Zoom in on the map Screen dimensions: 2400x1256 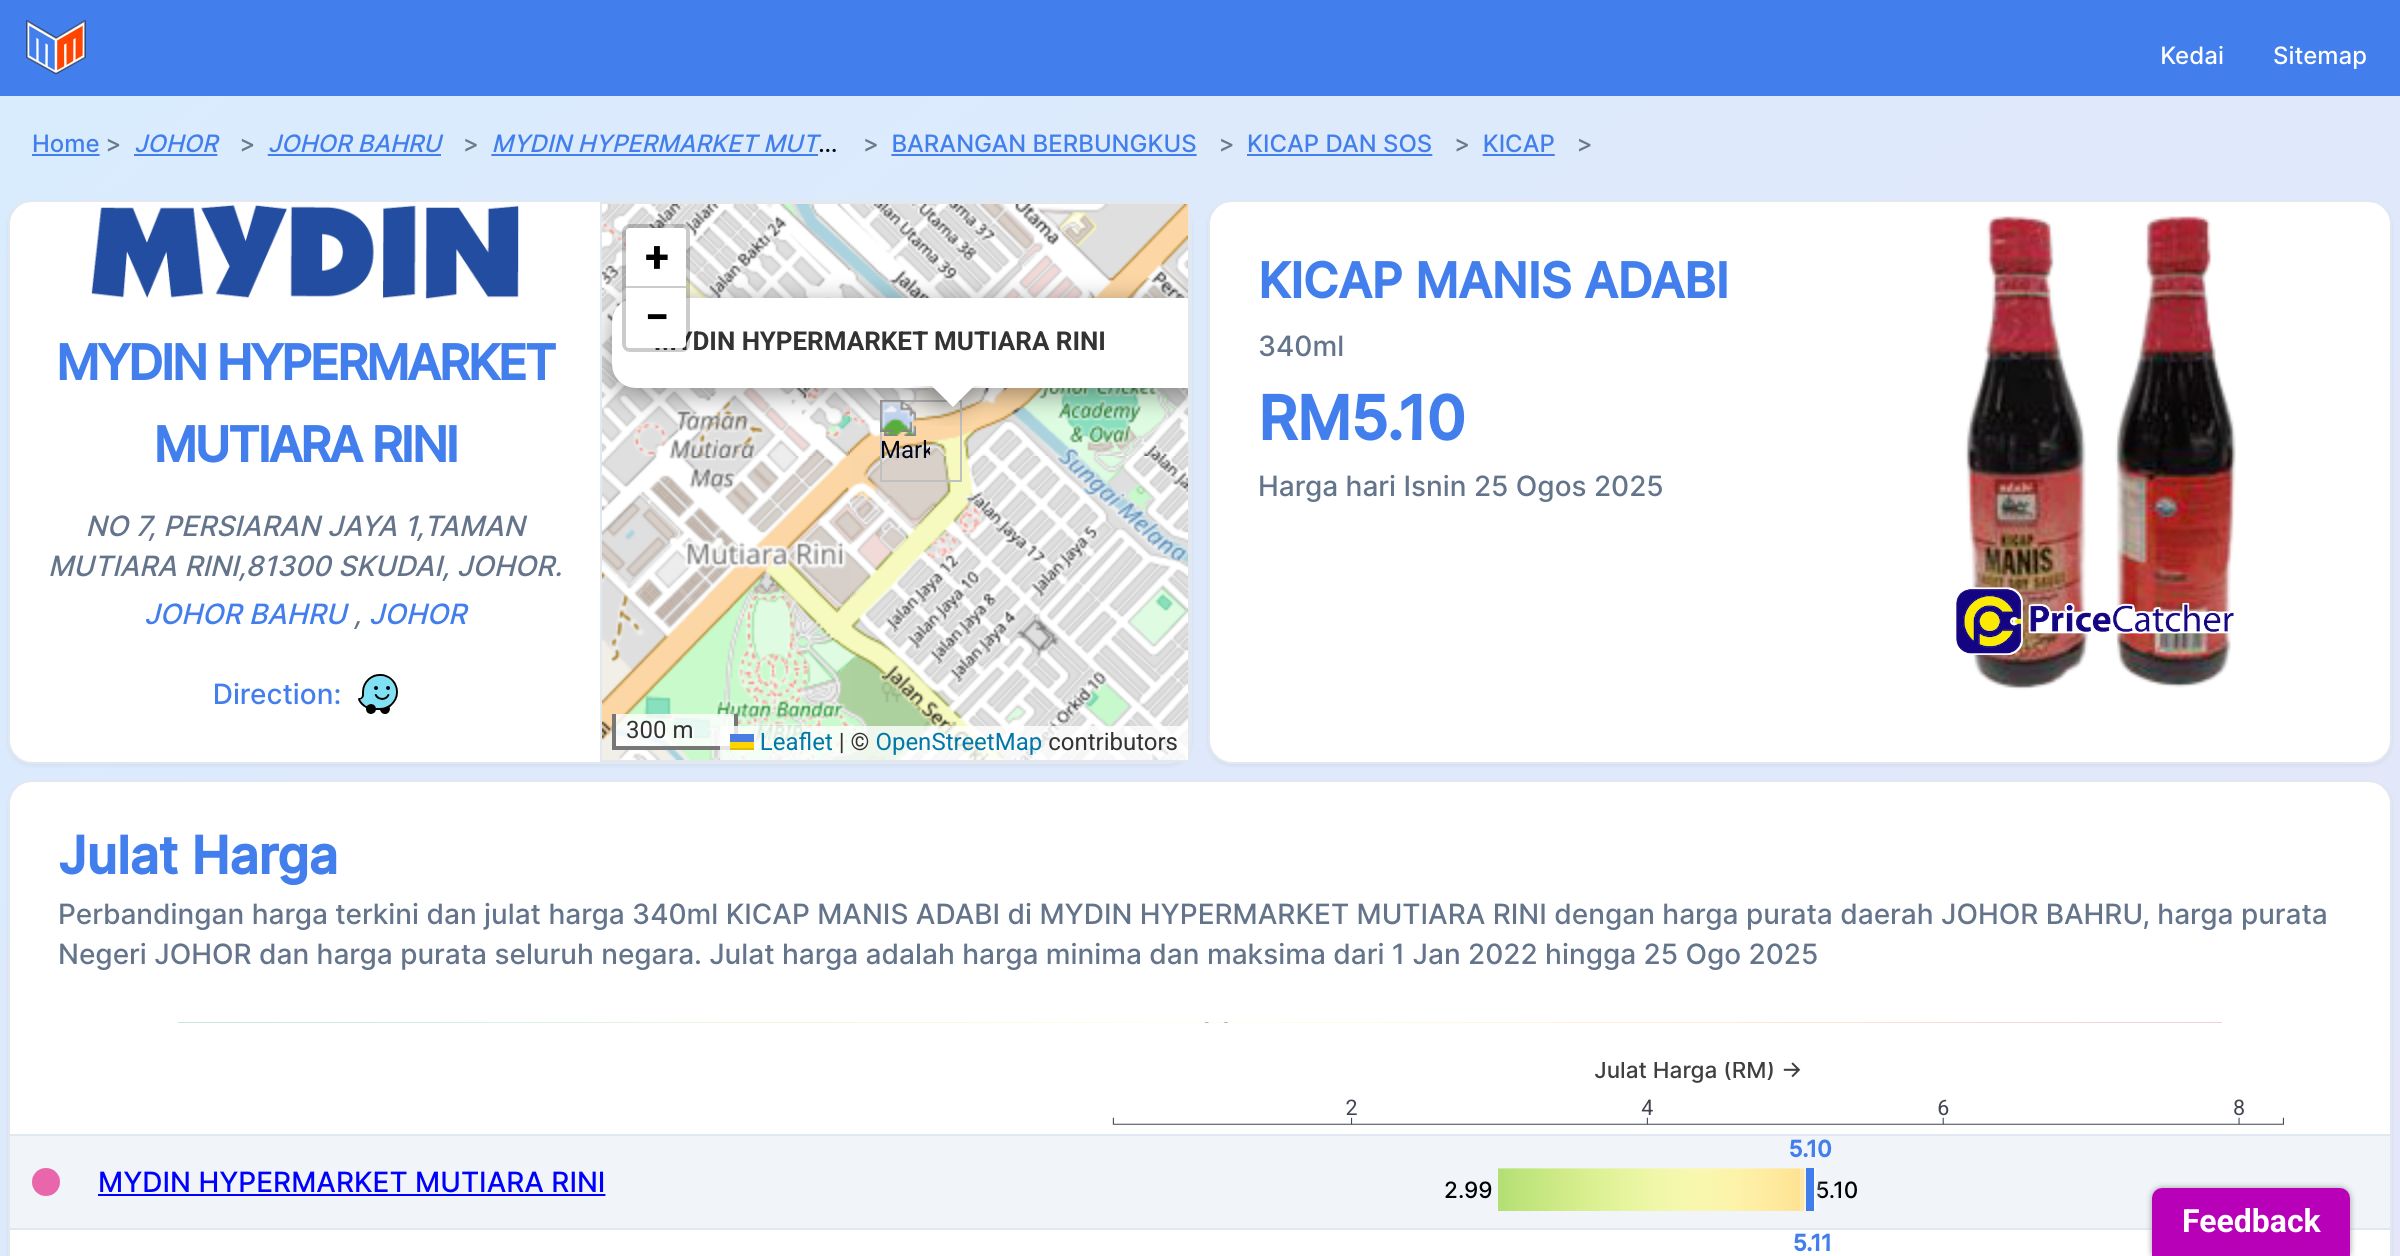pos(656,258)
